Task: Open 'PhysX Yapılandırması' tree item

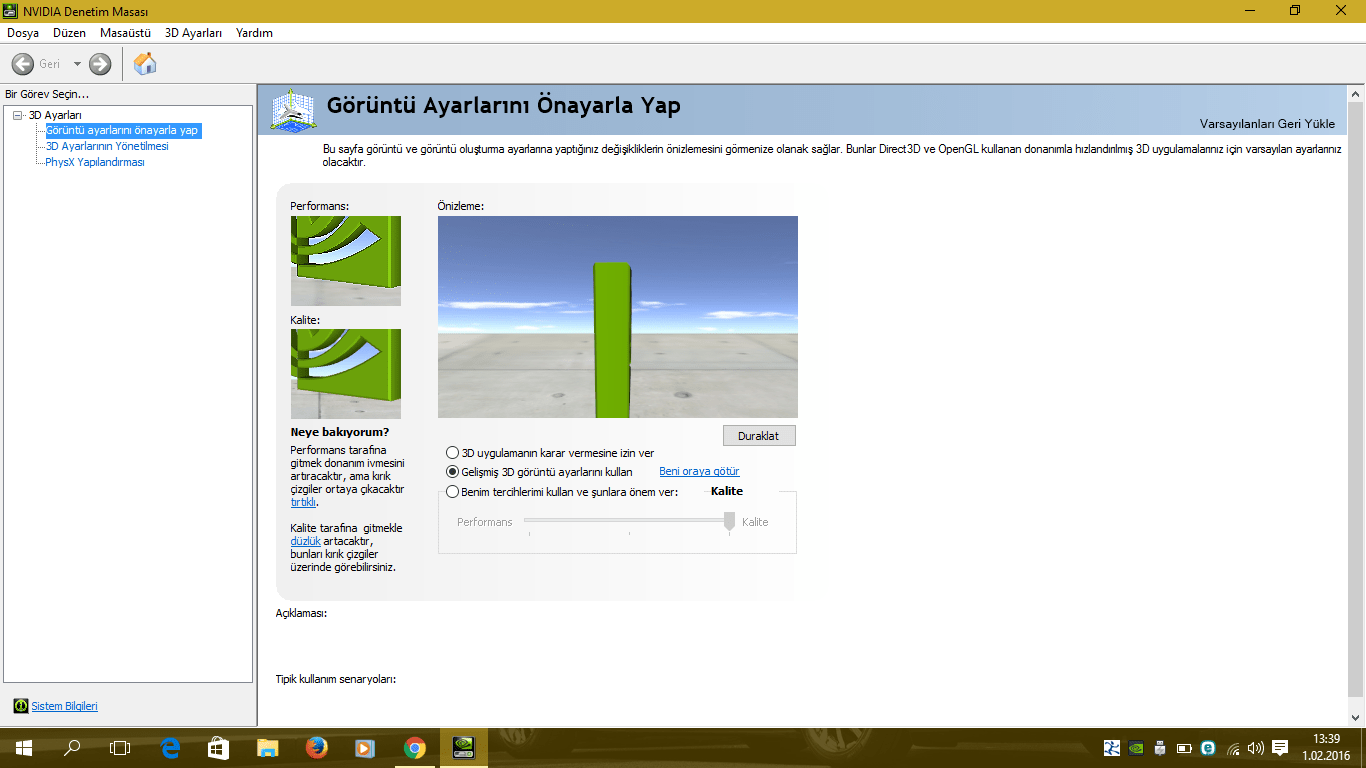Action: pos(95,162)
